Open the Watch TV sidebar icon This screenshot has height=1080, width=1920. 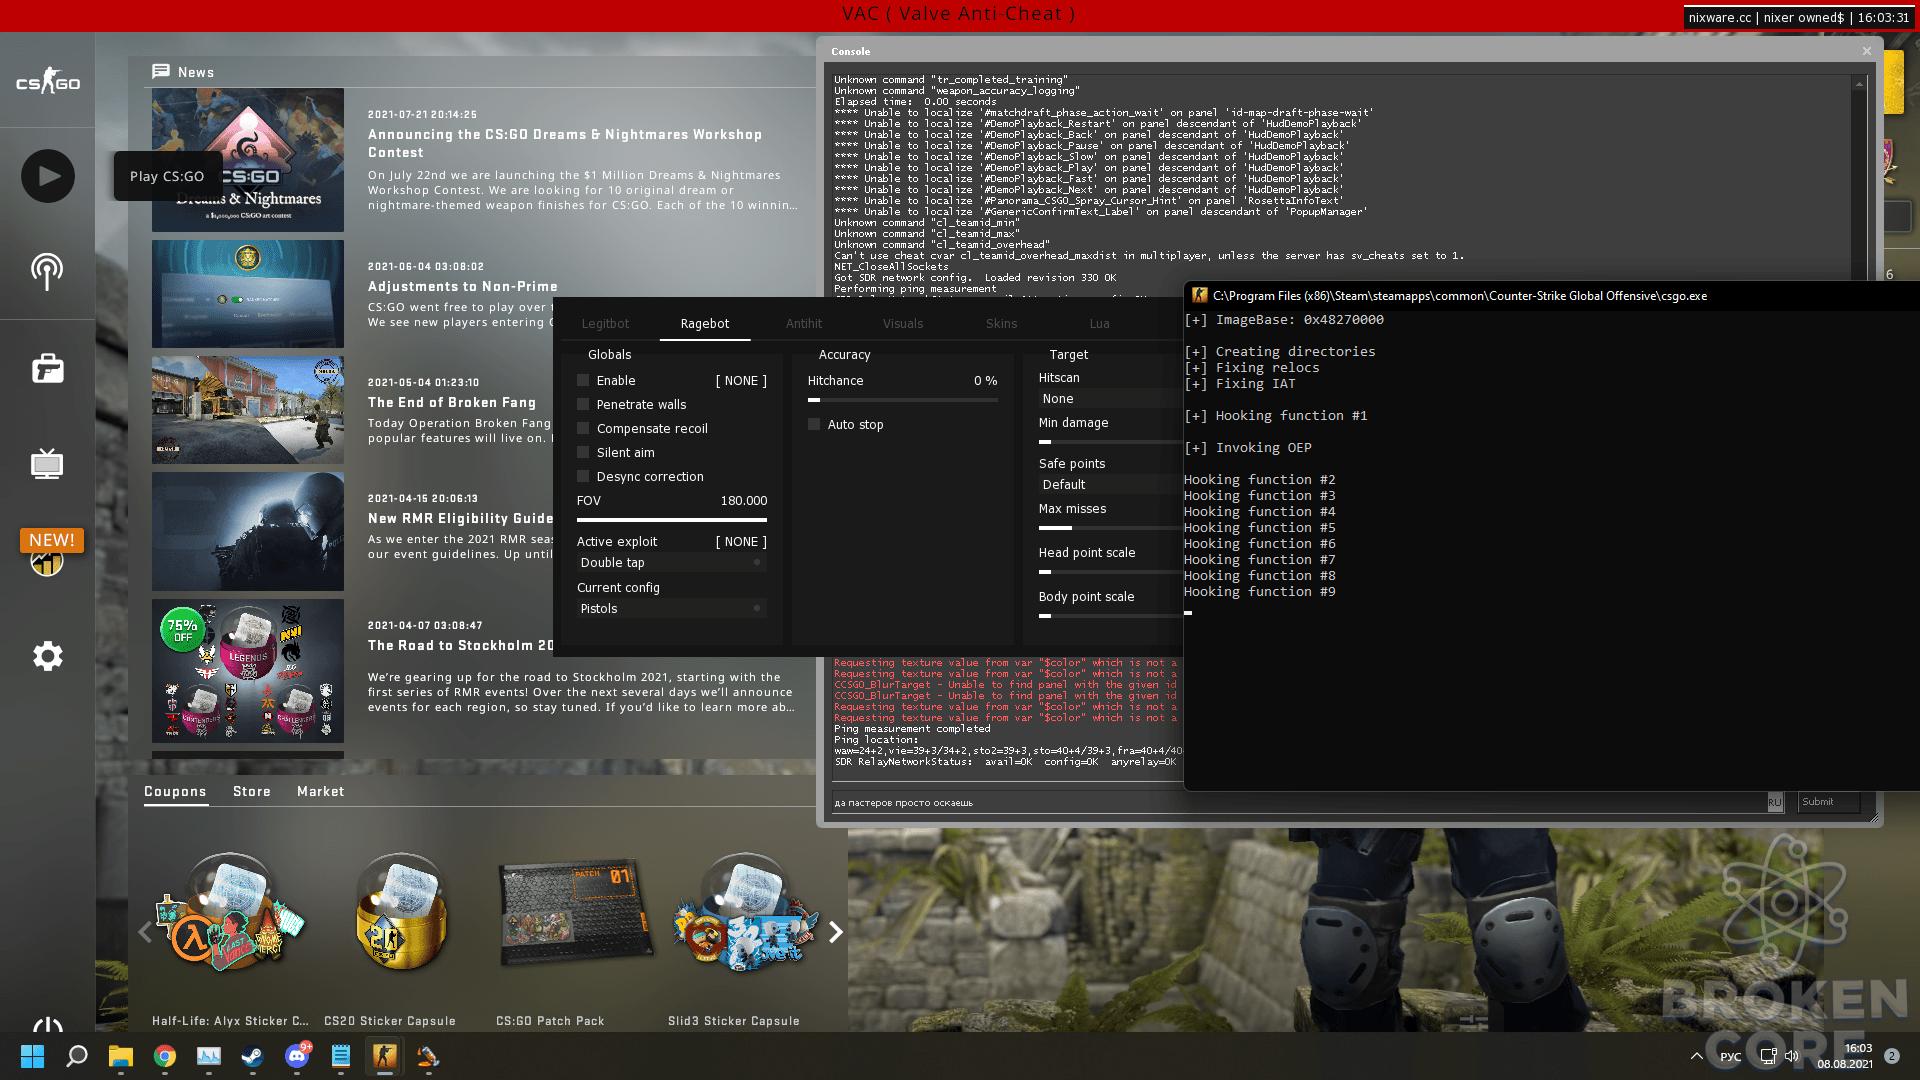tap(47, 463)
